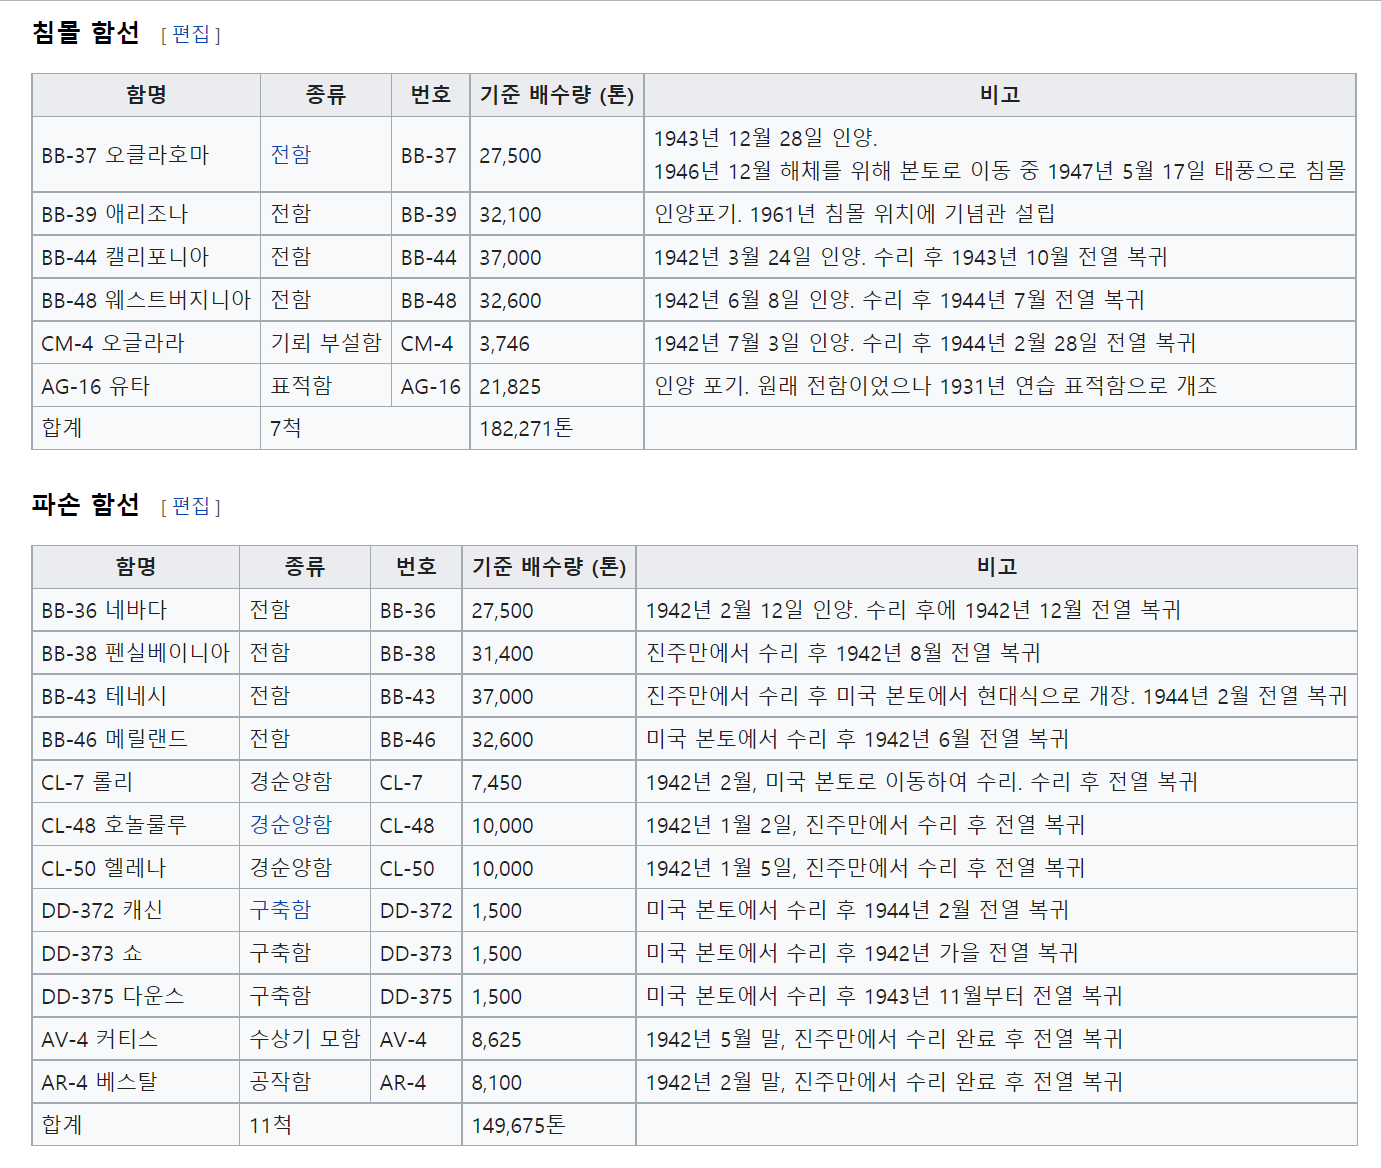
Task: Click the 번호 header in the sunk ships table
Action: 431,95
